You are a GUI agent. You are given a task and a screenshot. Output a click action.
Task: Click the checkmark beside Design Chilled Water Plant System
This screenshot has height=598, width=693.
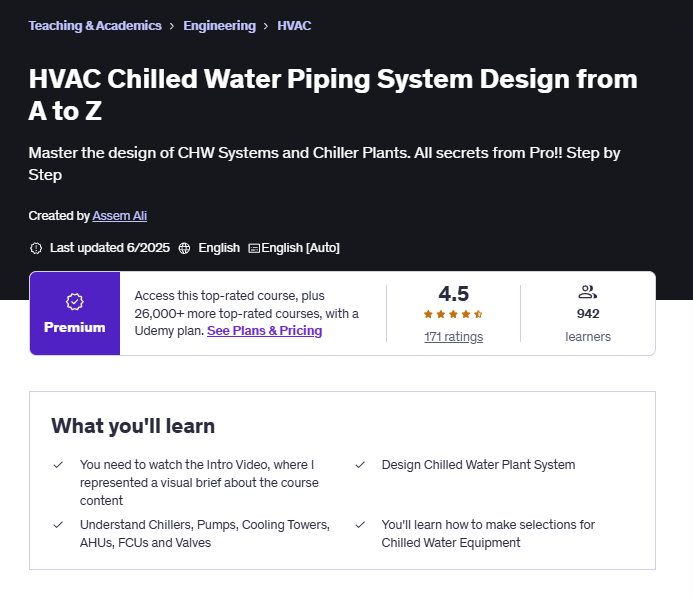[x=360, y=465]
